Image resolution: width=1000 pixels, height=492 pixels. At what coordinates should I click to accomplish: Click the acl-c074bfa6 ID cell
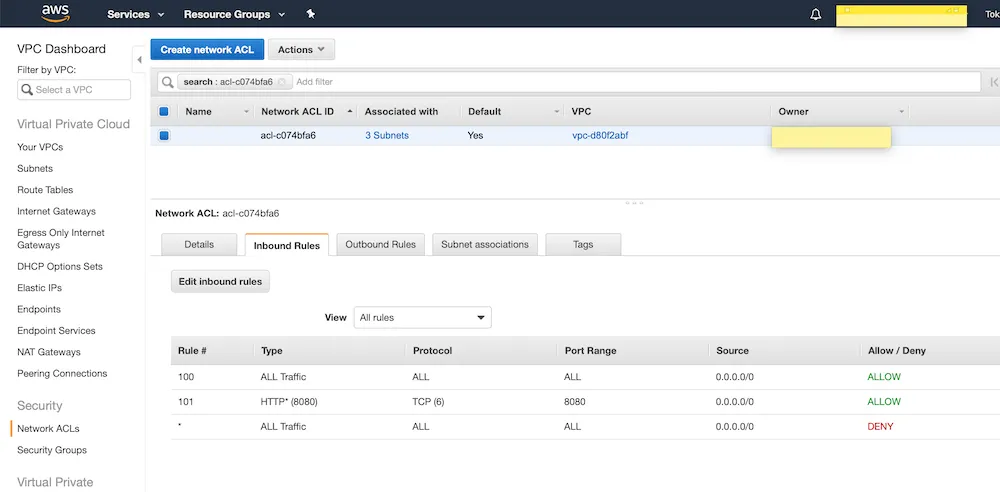point(288,135)
